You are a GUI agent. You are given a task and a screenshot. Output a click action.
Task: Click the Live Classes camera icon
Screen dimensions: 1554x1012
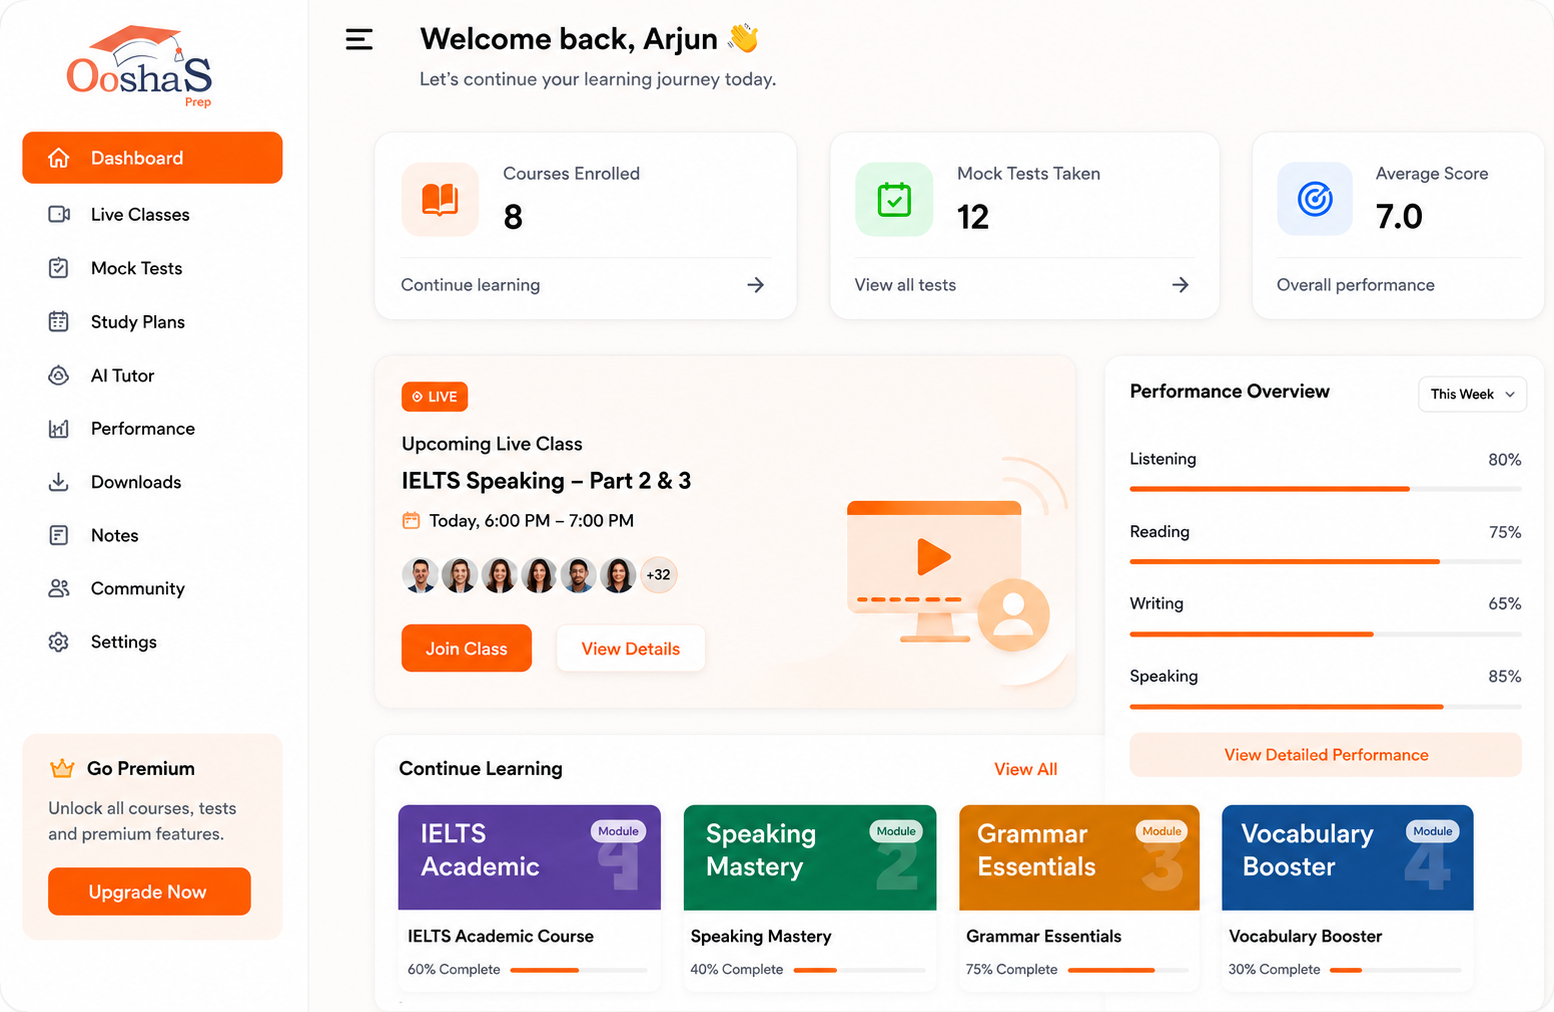59,214
